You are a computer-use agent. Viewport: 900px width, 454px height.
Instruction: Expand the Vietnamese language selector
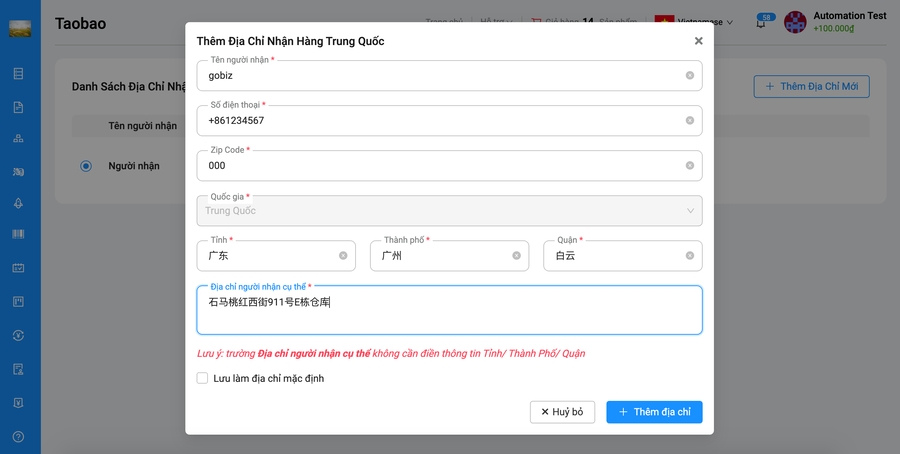(x=694, y=22)
